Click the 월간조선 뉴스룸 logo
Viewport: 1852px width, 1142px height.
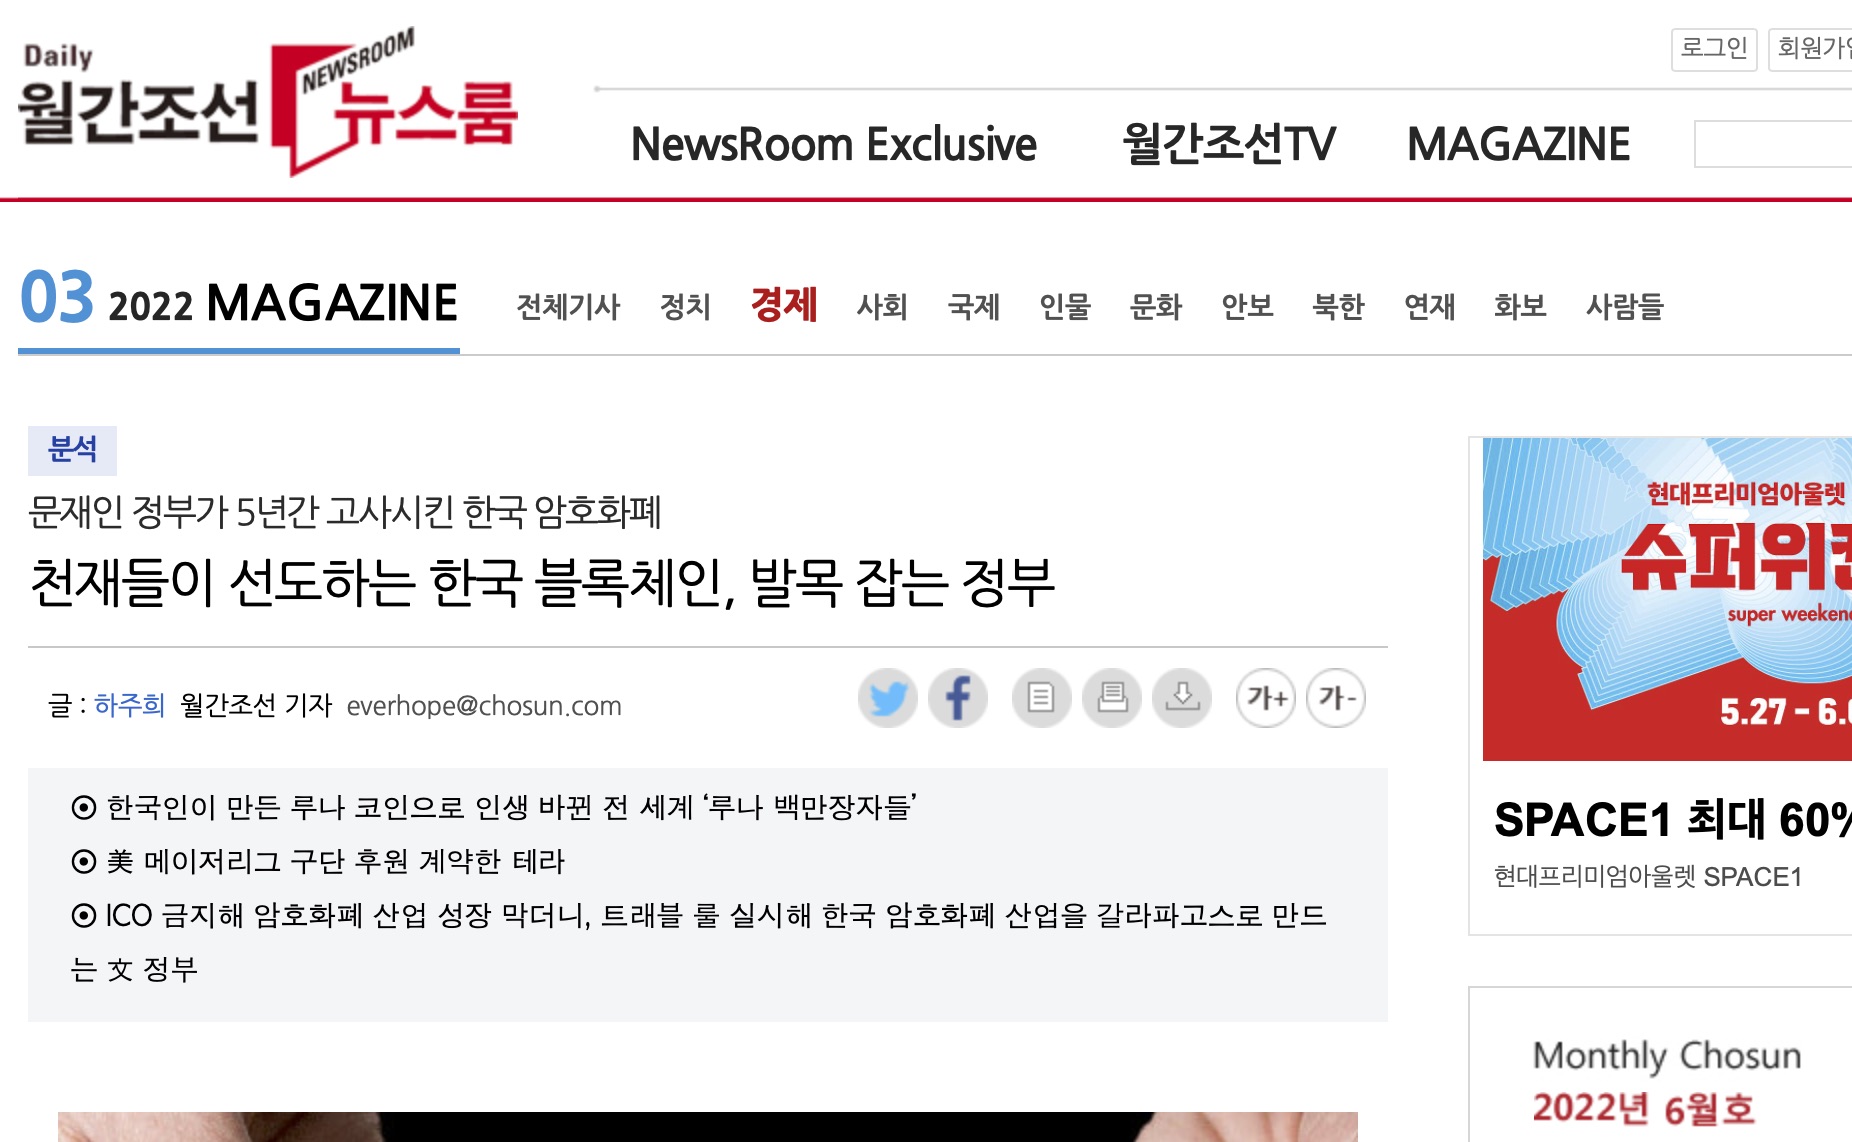pos(268,102)
